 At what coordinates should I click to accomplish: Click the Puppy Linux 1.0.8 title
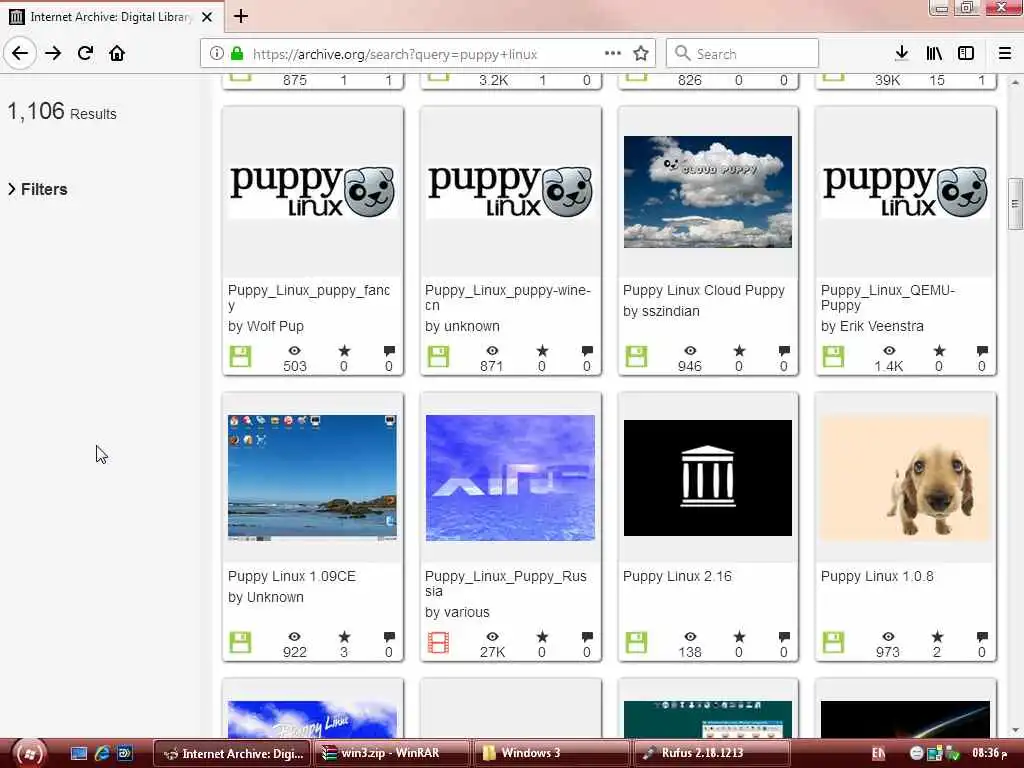point(877,577)
